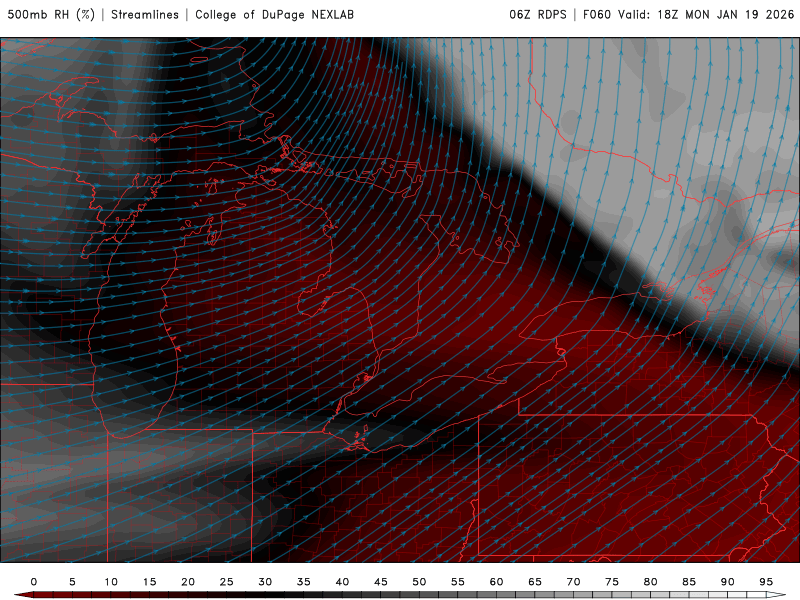Click the "5" label on the color scale

point(72,582)
